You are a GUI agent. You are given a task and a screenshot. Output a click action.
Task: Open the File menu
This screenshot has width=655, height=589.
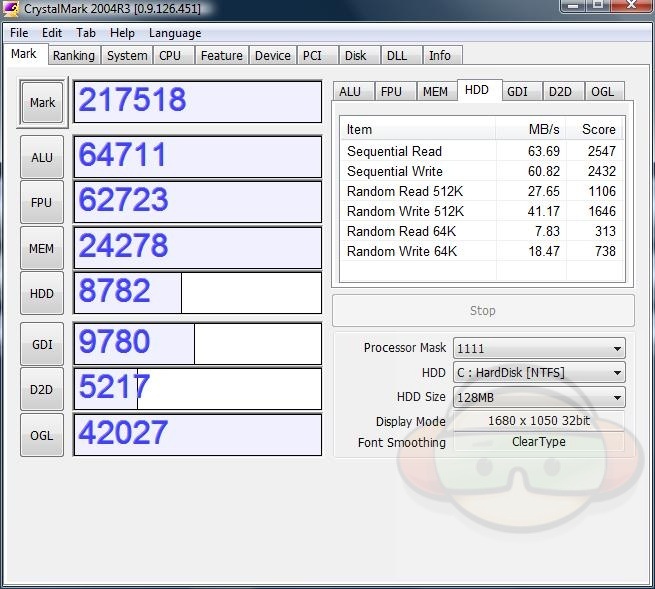[x=19, y=33]
